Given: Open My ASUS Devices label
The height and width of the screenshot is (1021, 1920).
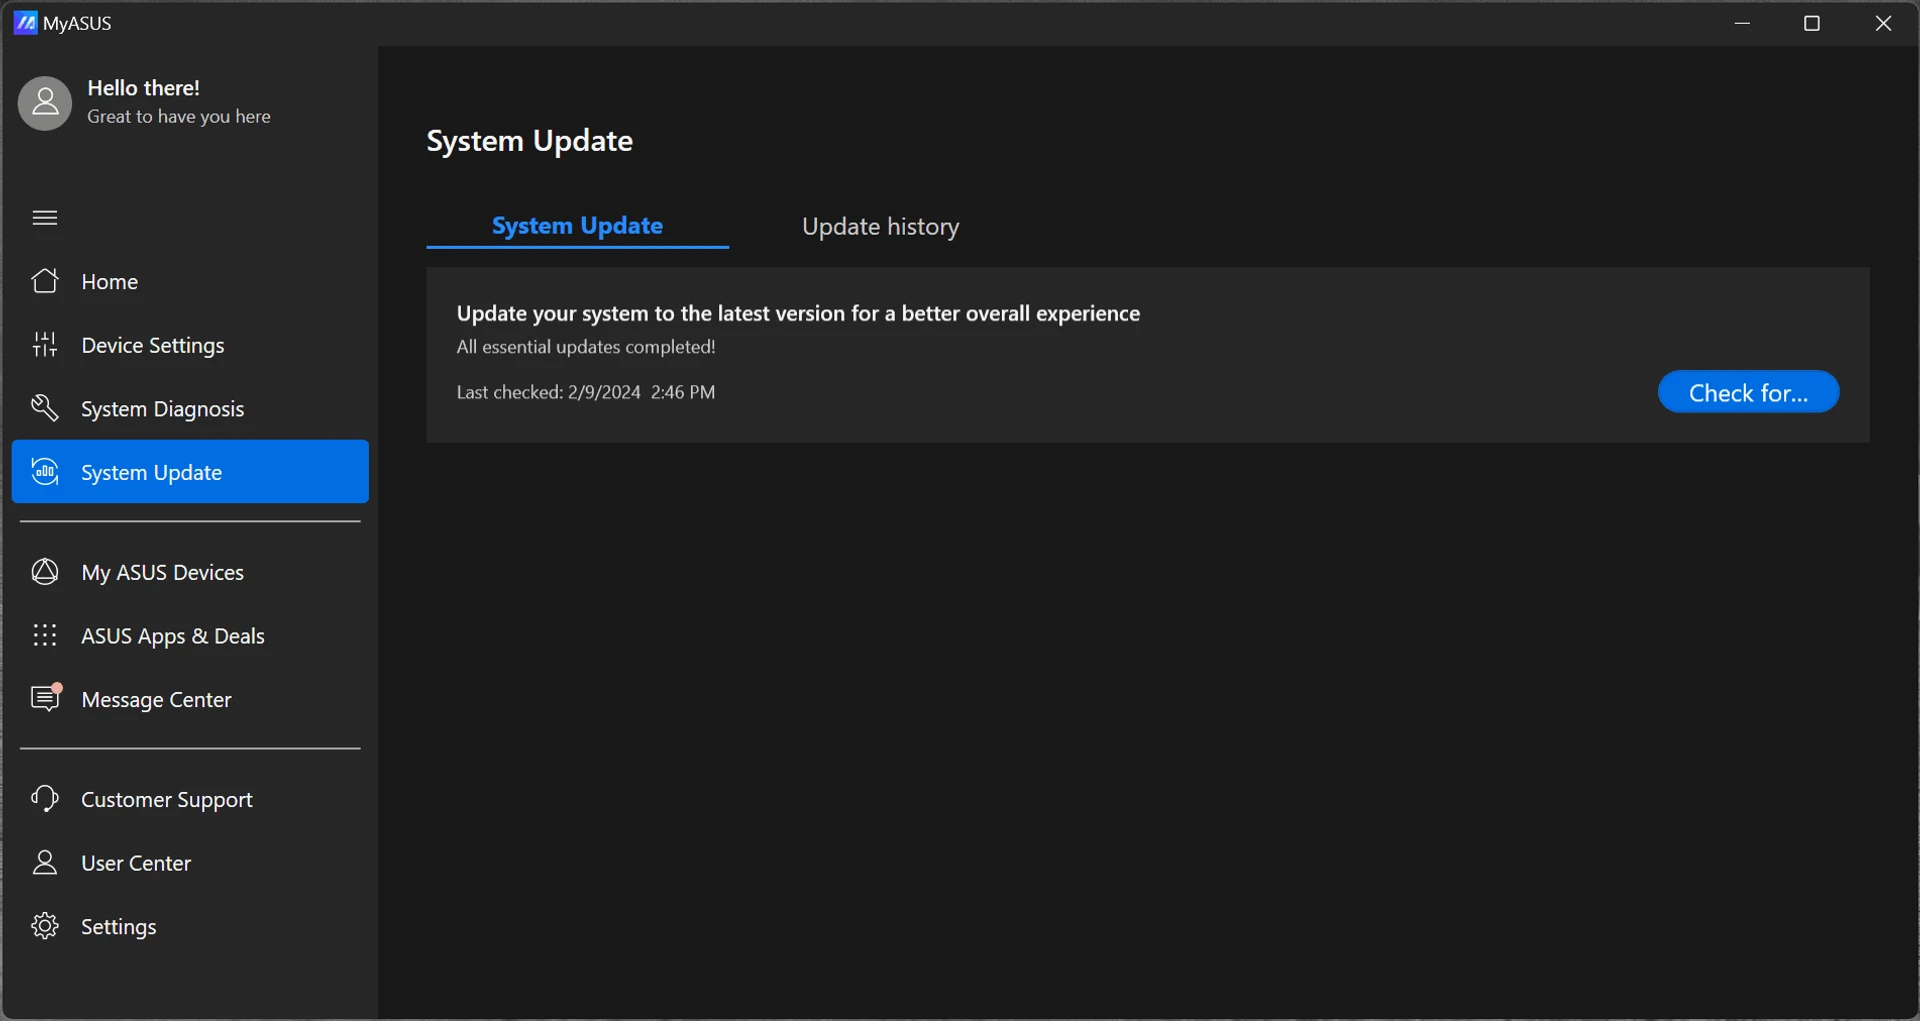Looking at the screenshot, I should pos(163,572).
